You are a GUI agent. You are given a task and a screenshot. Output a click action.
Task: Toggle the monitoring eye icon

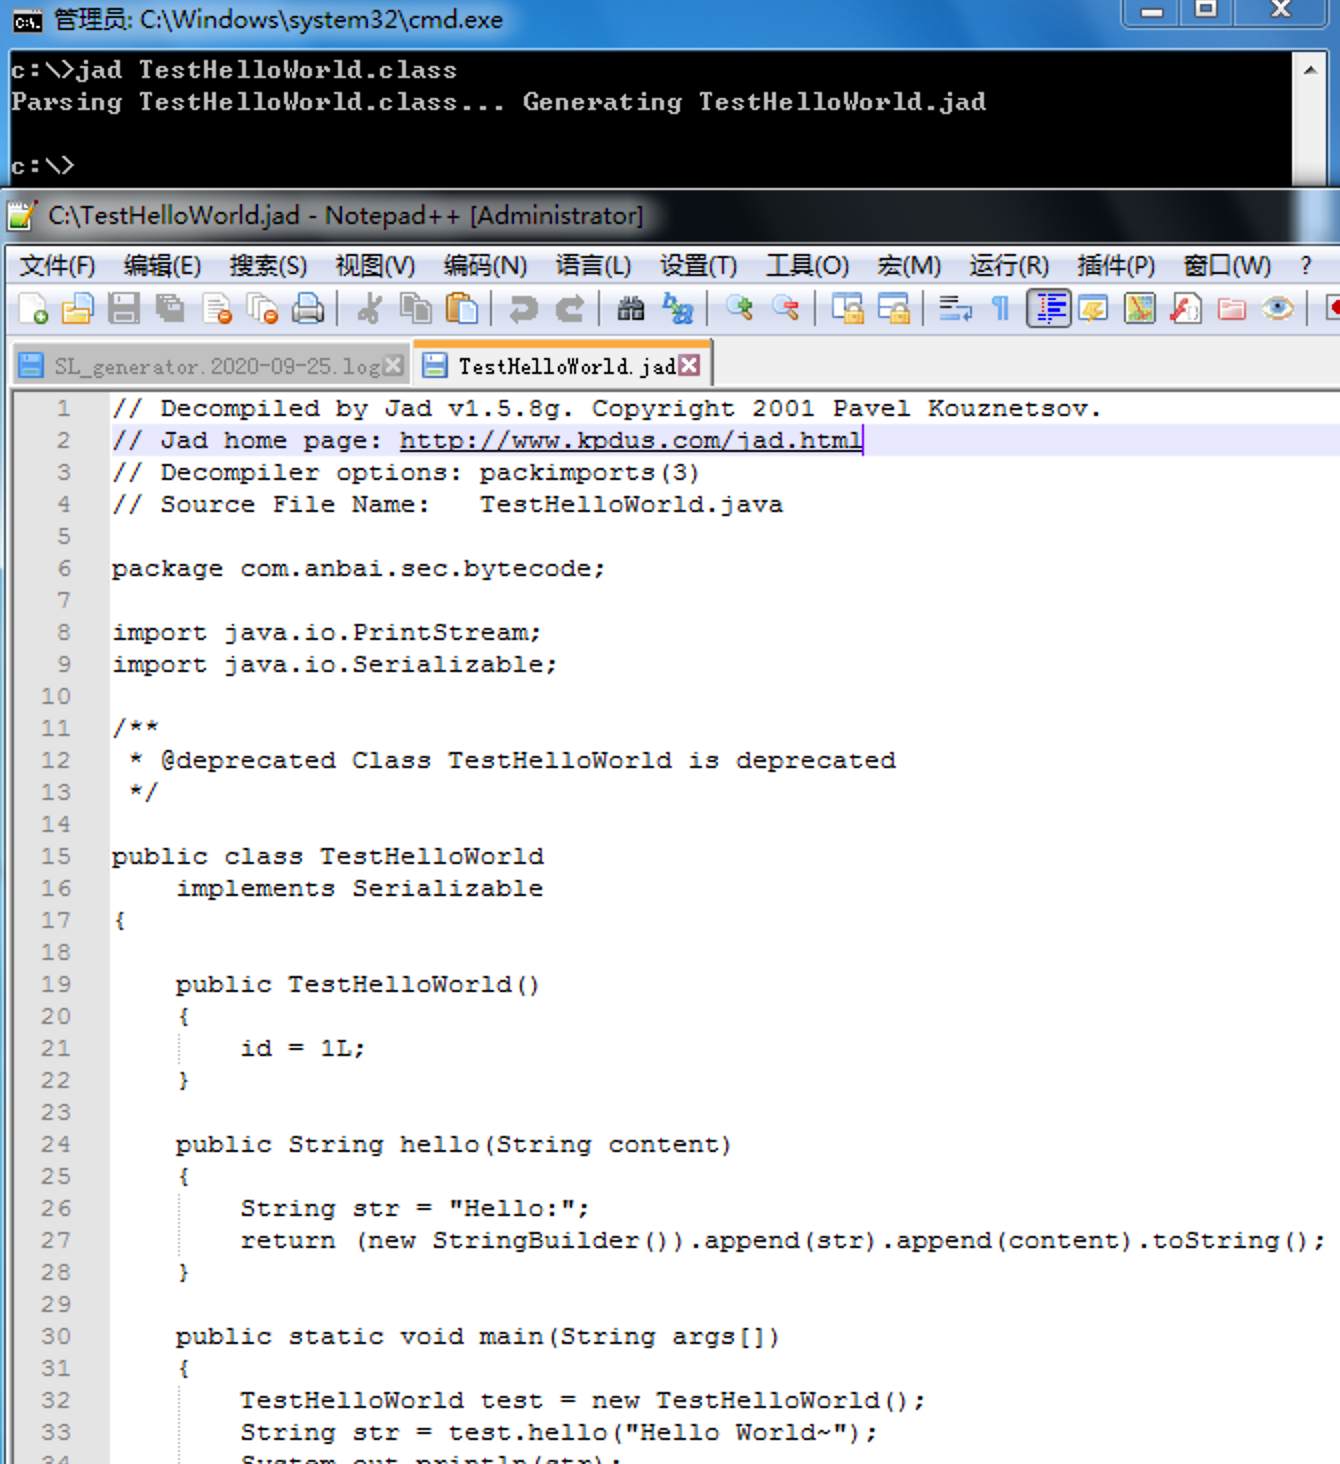1277,309
